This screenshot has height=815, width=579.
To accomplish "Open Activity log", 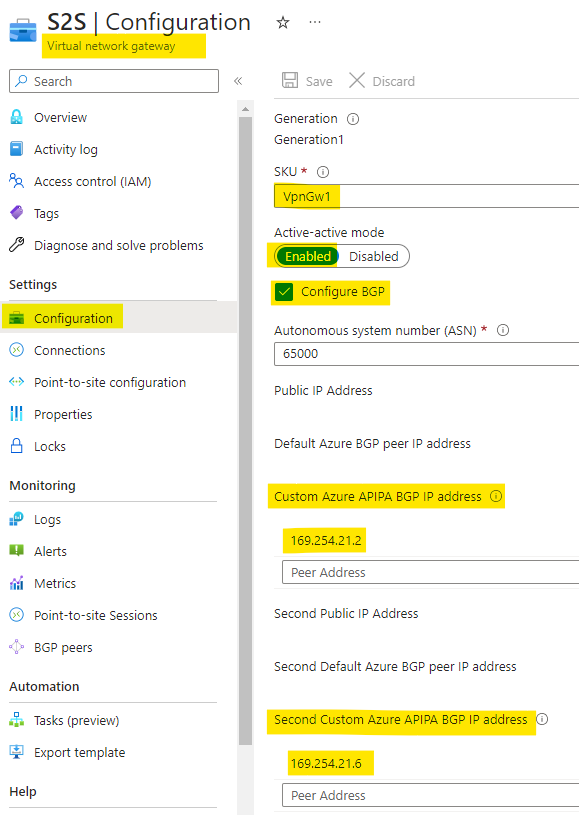I will pos(66,150).
